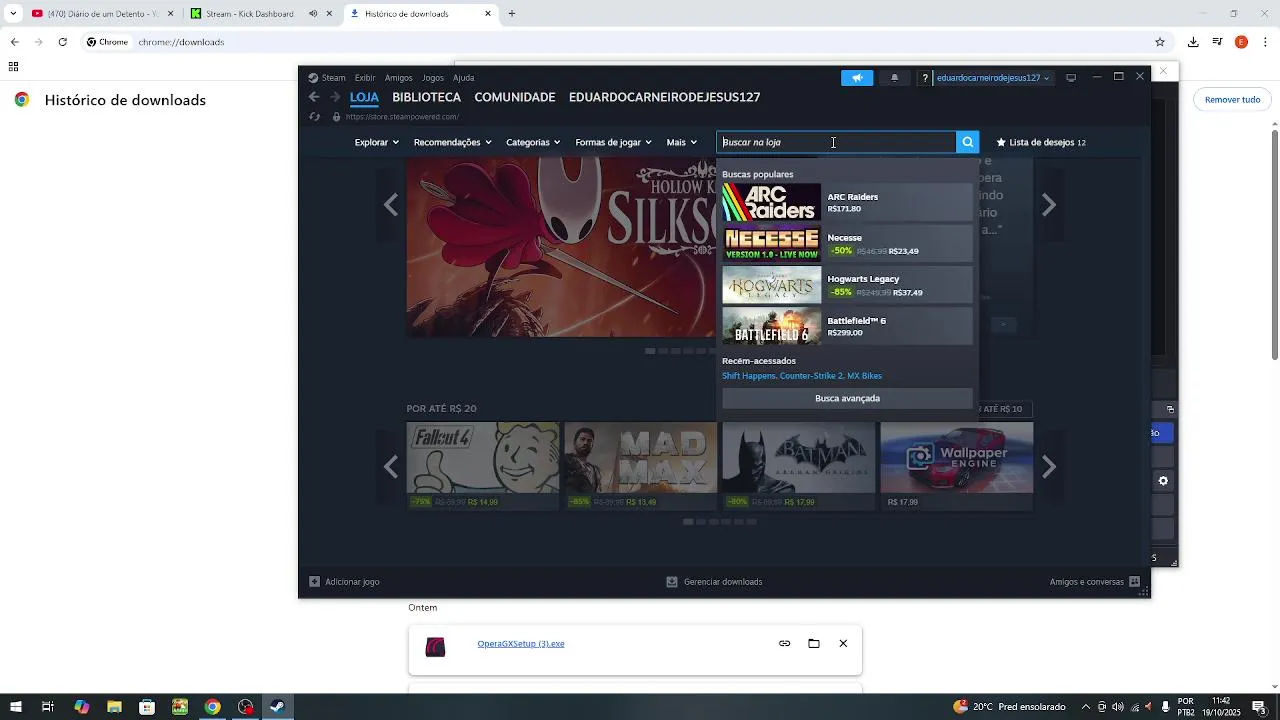Open OperaGXSetup (3).exe link
The height and width of the screenshot is (720, 1280).
point(521,644)
